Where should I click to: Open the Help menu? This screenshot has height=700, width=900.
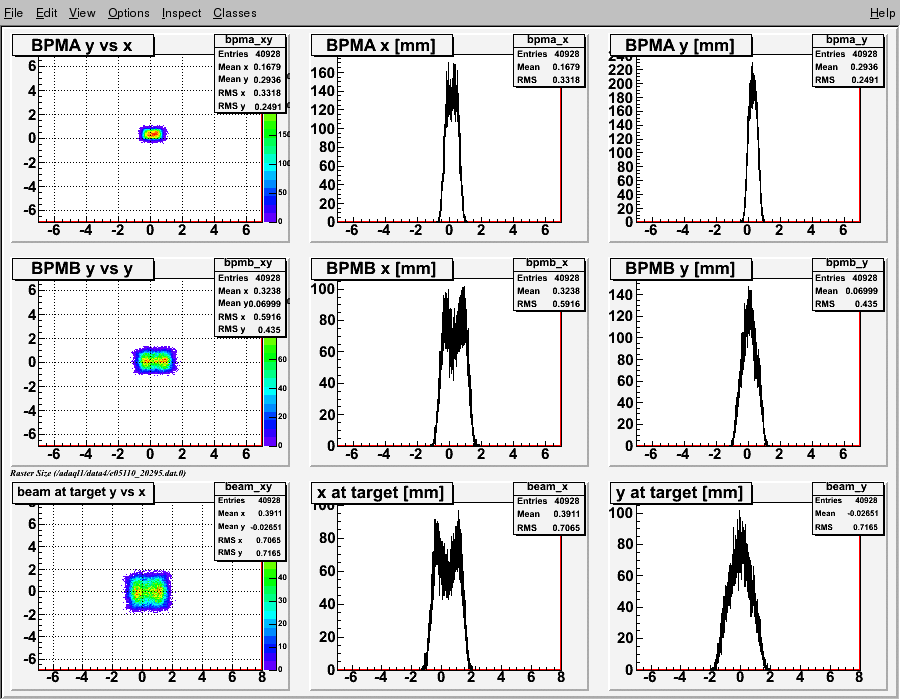point(882,13)
